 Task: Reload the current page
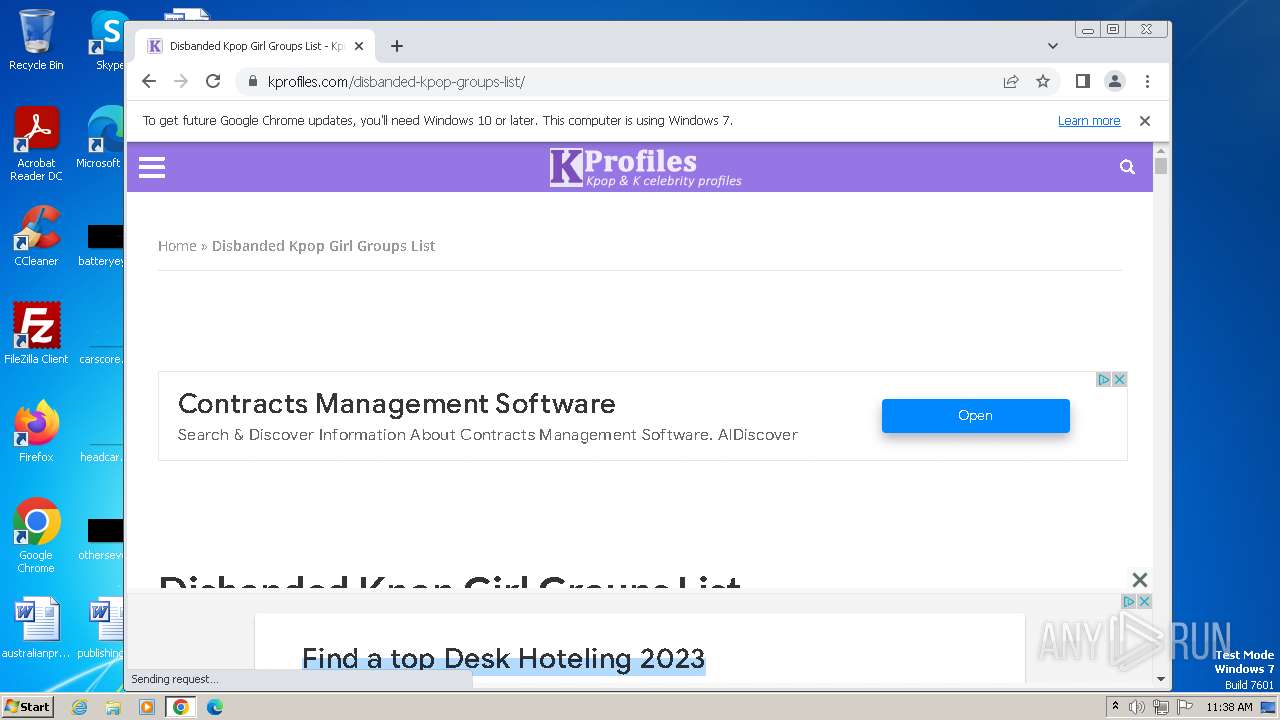click(213, 81)
